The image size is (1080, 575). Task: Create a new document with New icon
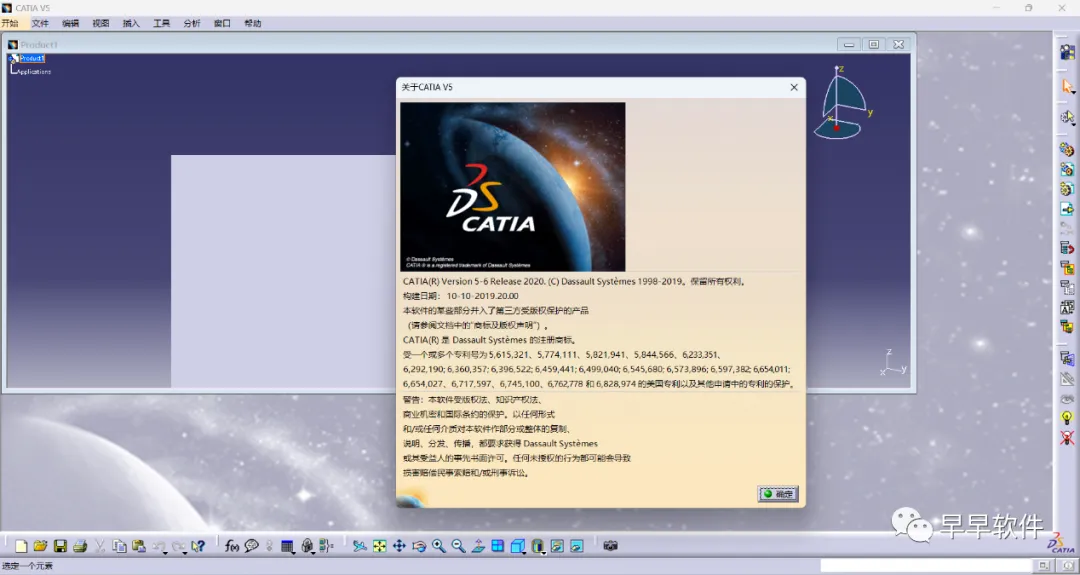[21, 546]
